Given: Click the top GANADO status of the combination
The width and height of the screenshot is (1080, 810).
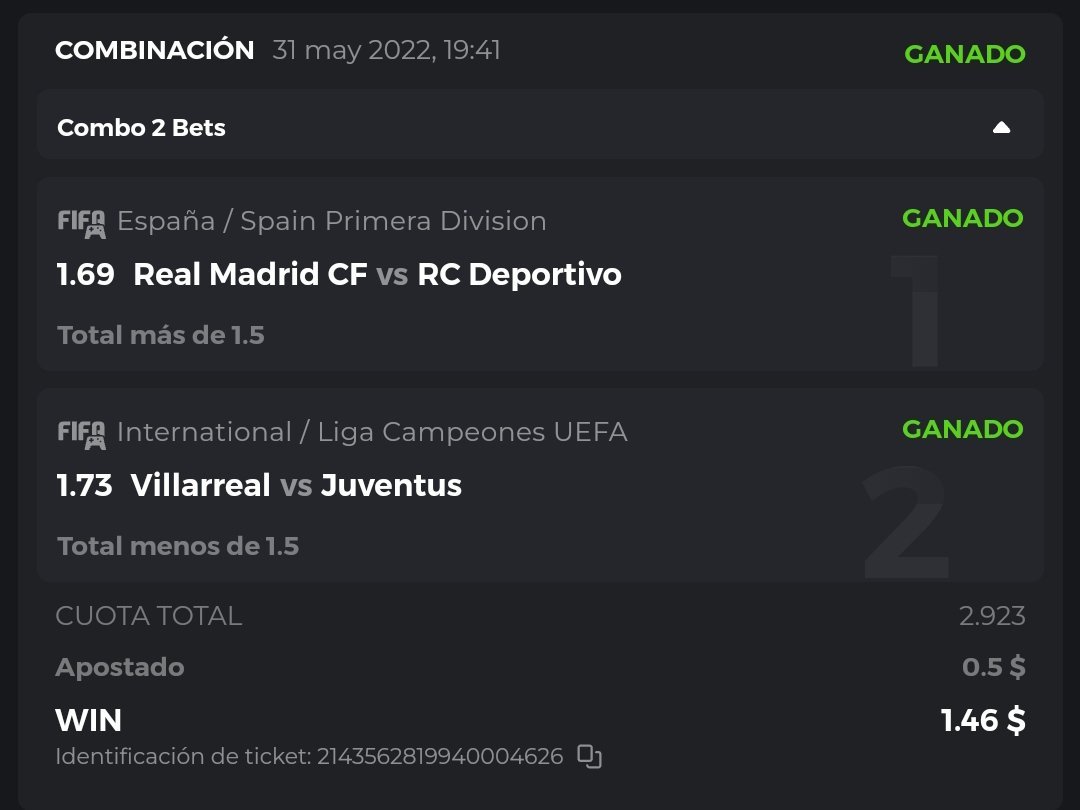Looking at the screenshot, I should [964, 54].
